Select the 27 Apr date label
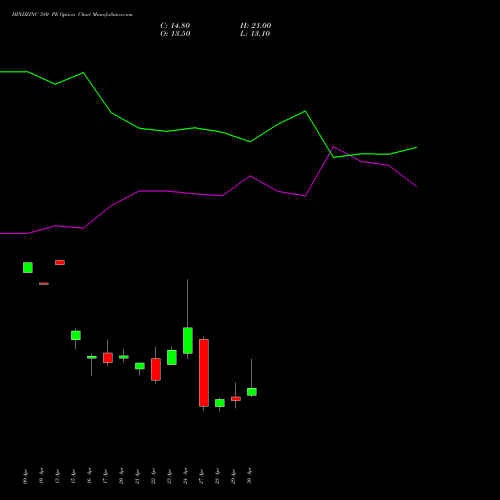This screenshot has width=500, height=500. 201,477
